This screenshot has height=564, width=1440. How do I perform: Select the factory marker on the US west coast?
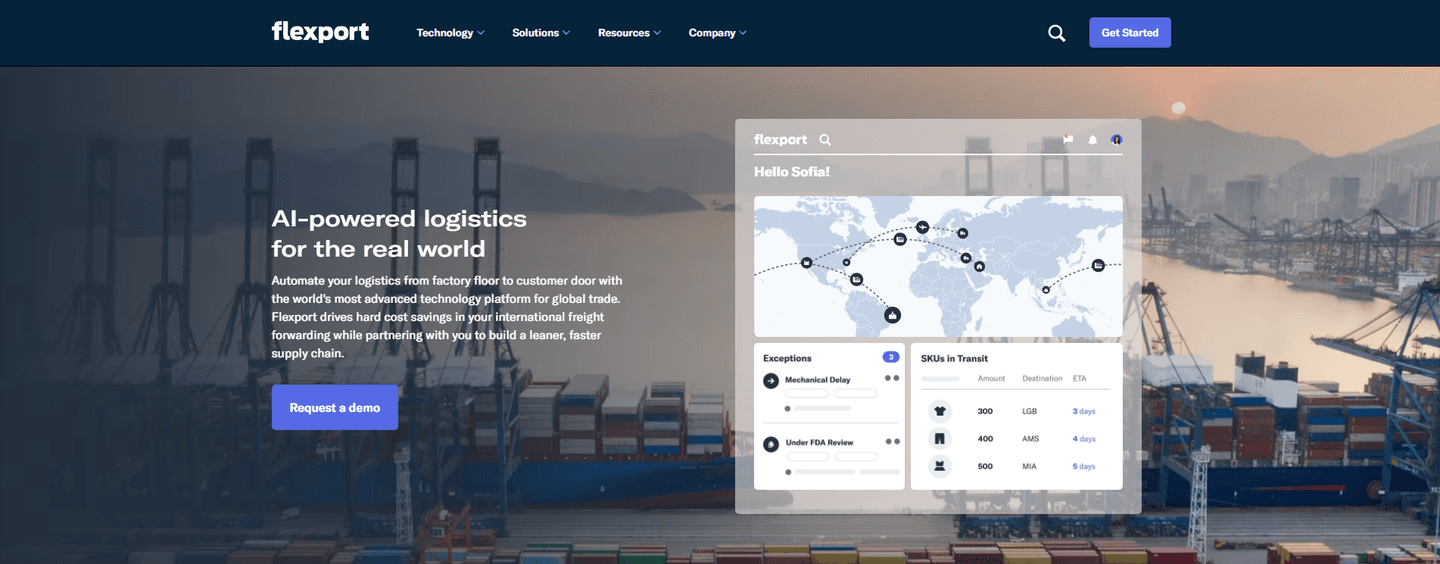tap(807, 263)
